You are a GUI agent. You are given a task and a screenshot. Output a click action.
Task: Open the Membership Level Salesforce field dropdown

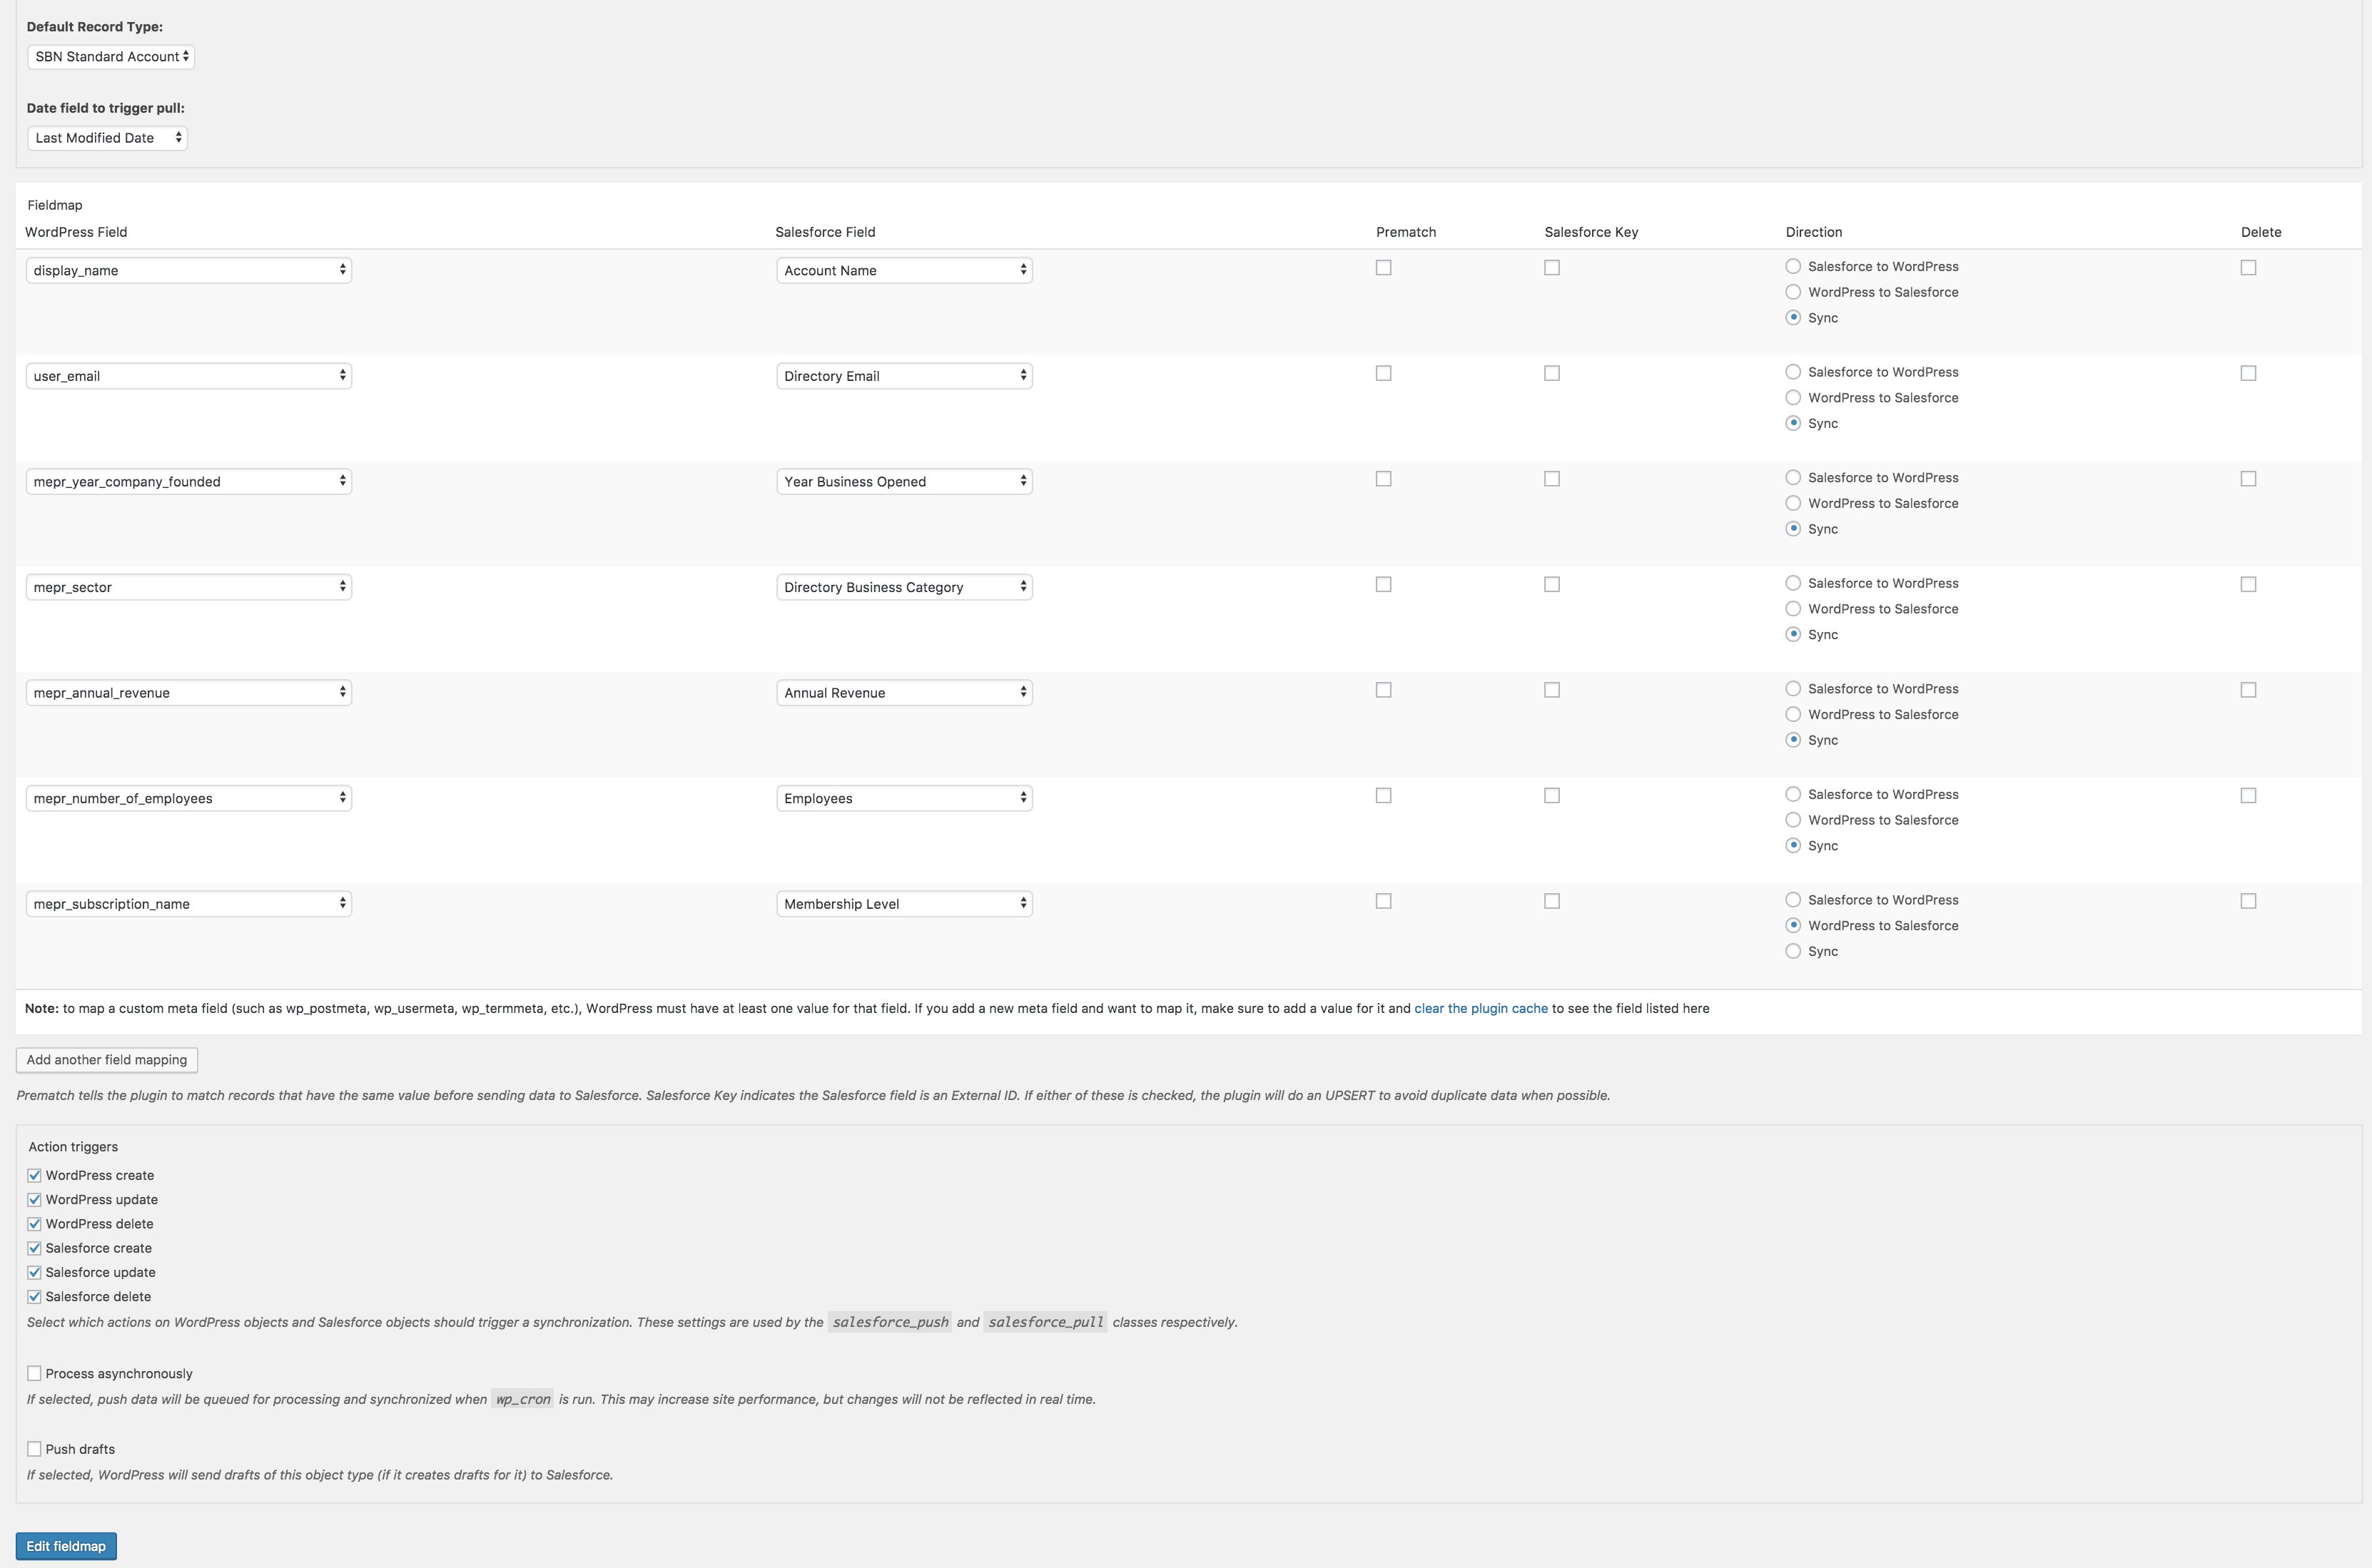(x=903, y=903)
